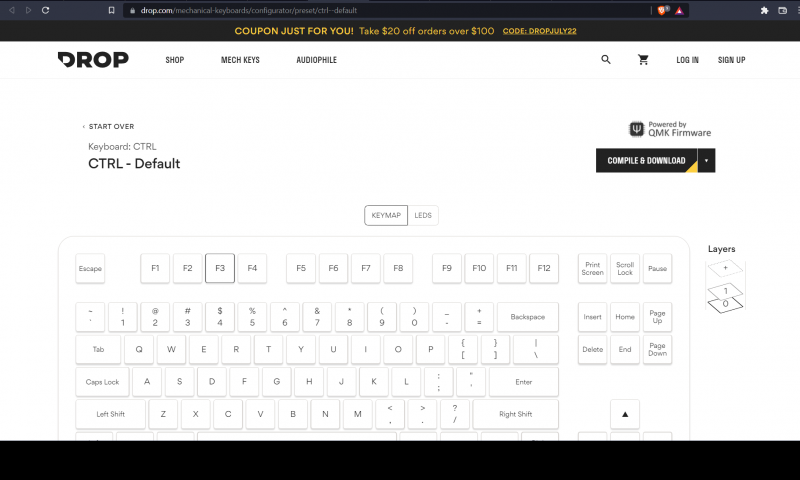Open the Brave shields icon
This screenshot has height=480, width=800.
pos(662,10)
